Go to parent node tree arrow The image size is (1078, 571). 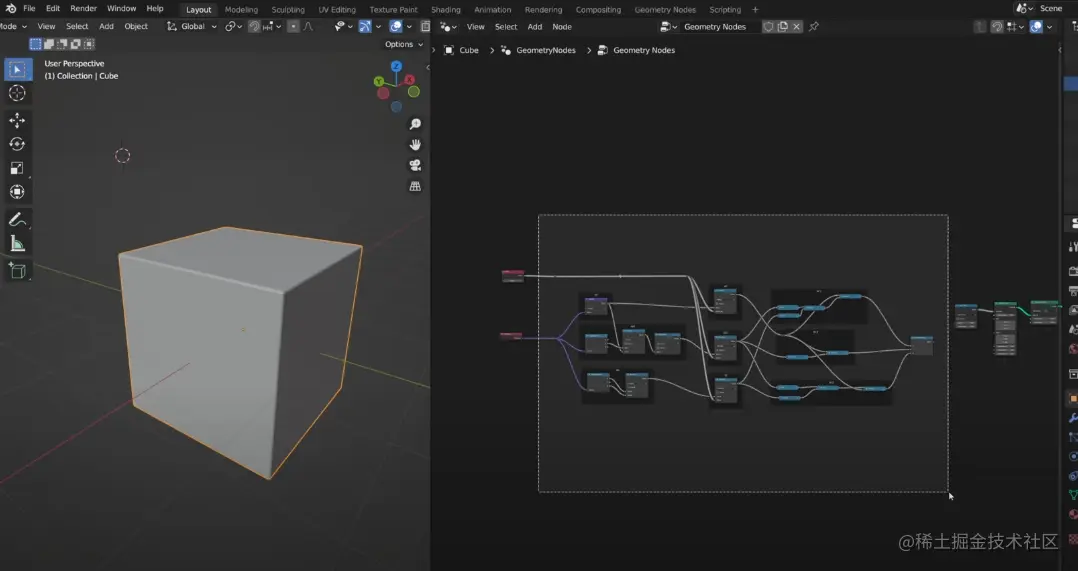(980, 27)
